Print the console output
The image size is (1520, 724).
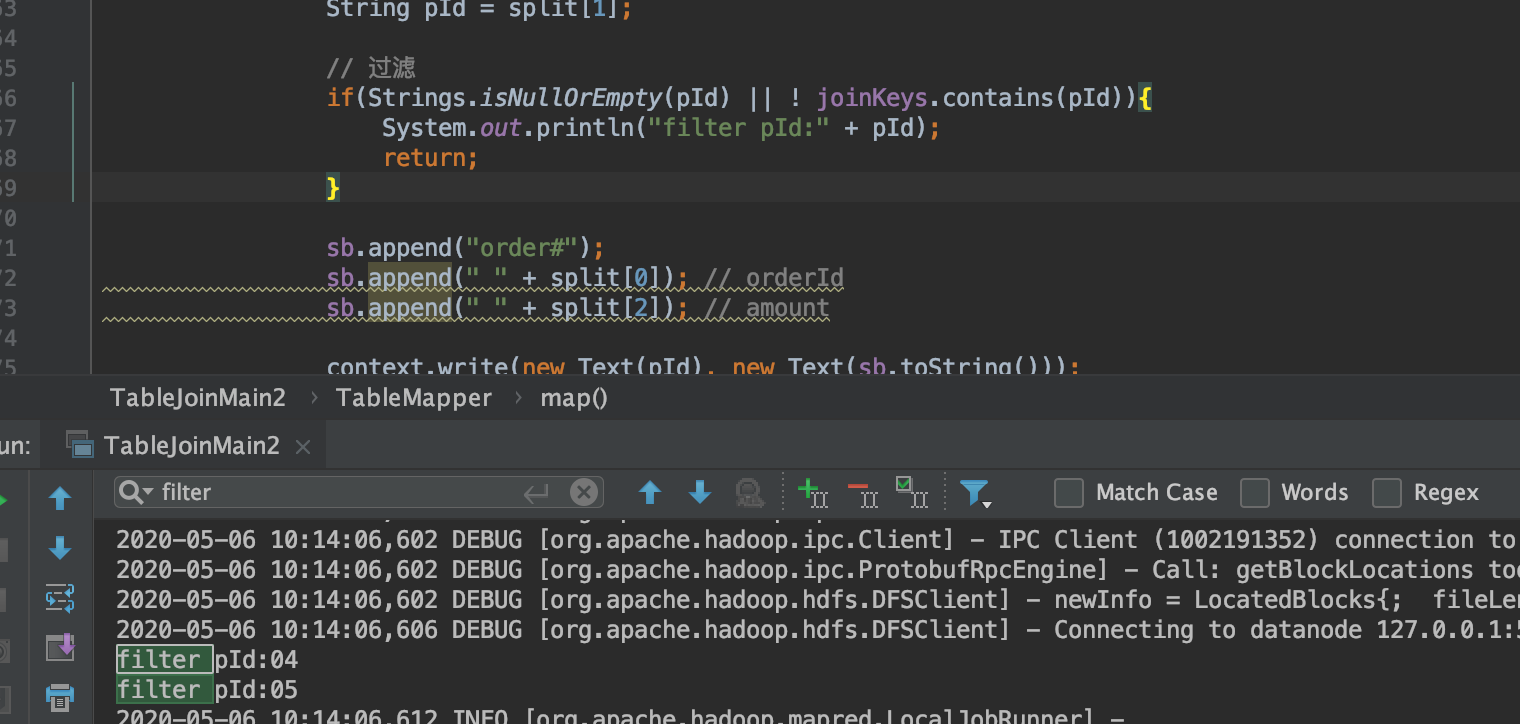(x=60, y=696)
